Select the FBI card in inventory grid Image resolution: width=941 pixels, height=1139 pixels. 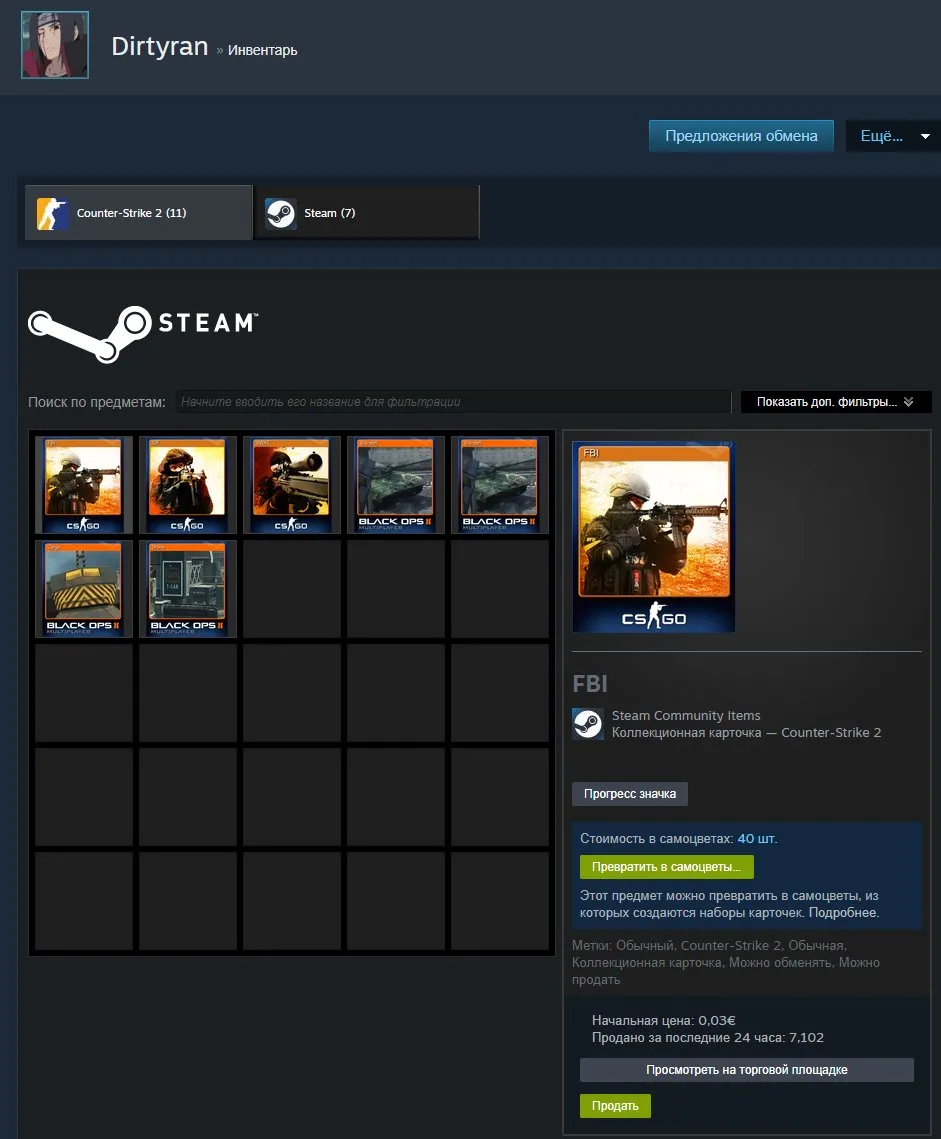(x=84, y=485)
